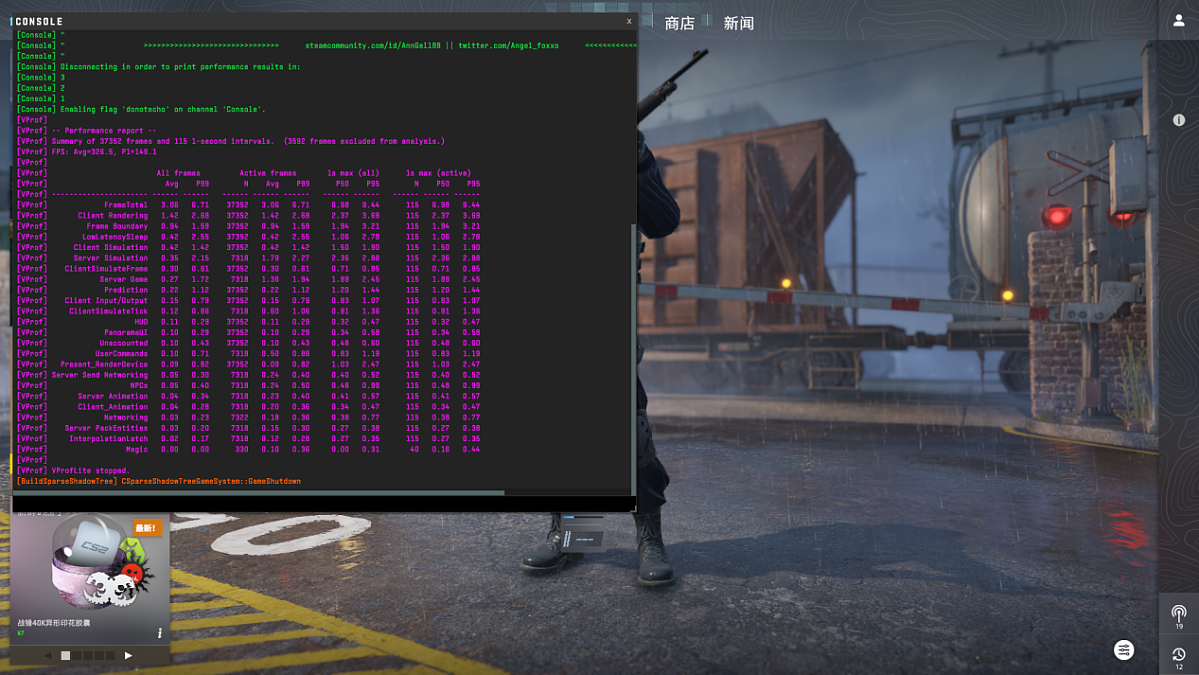
Task: Click the CONSOLE title text
Action: point(39,21)
